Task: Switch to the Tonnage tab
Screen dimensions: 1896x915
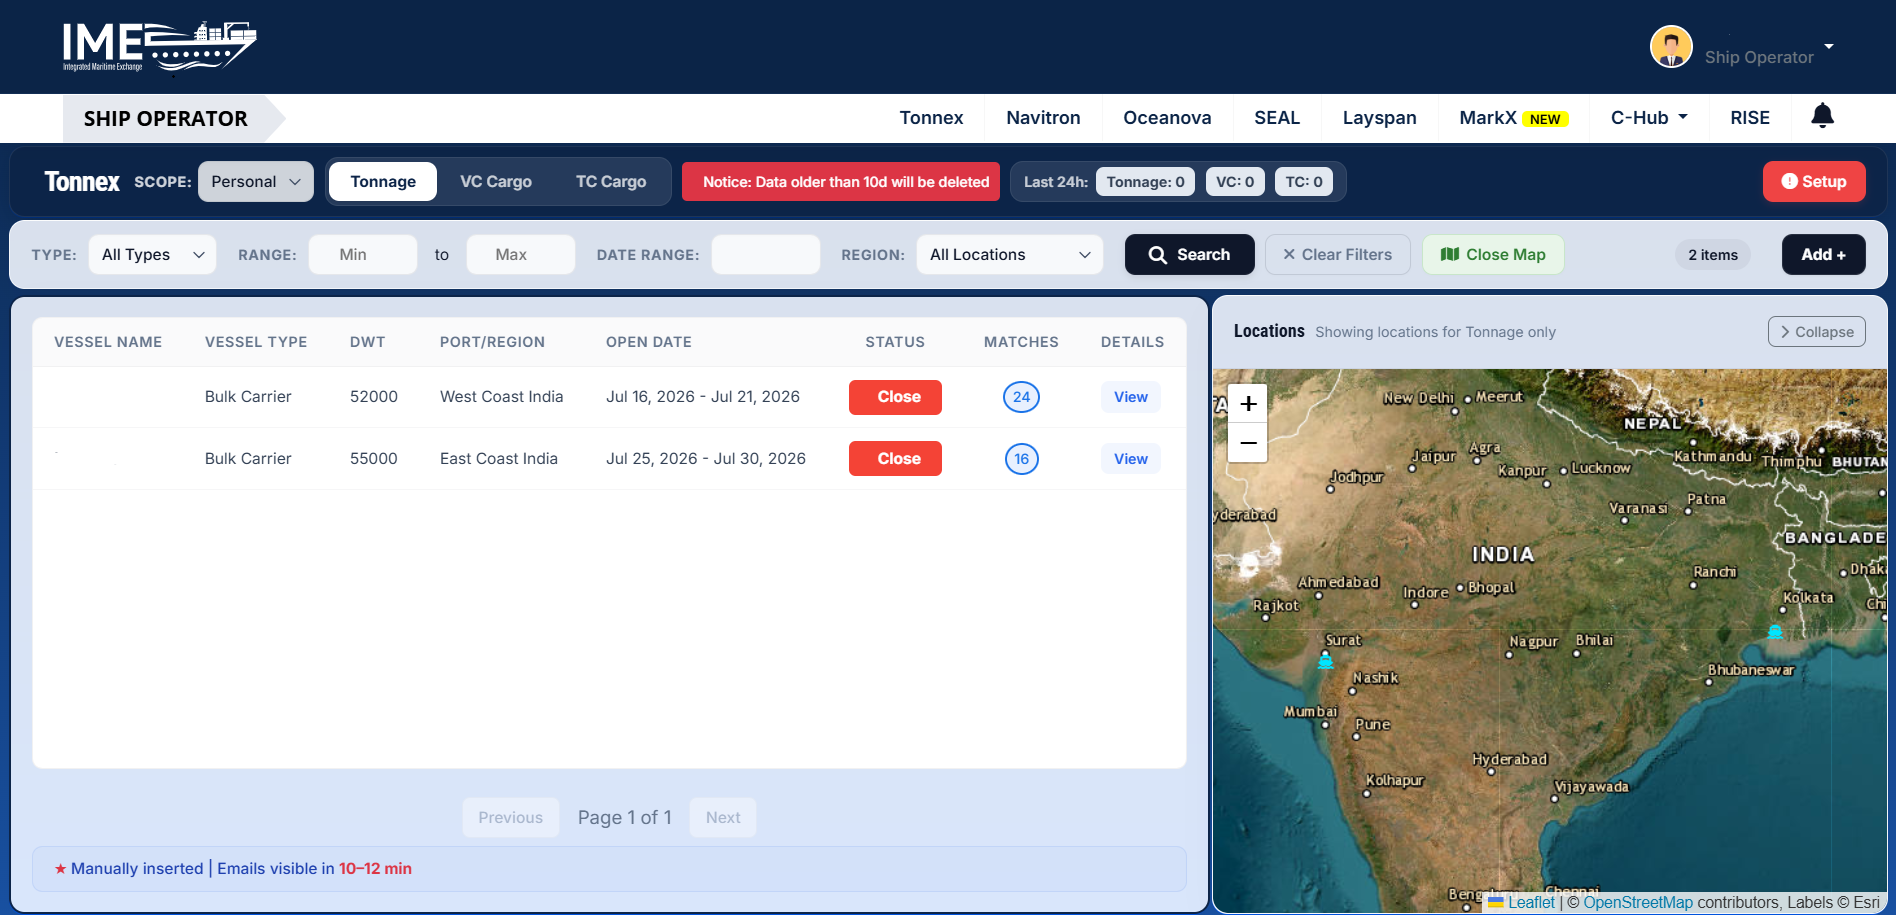Action: (383, 182)
